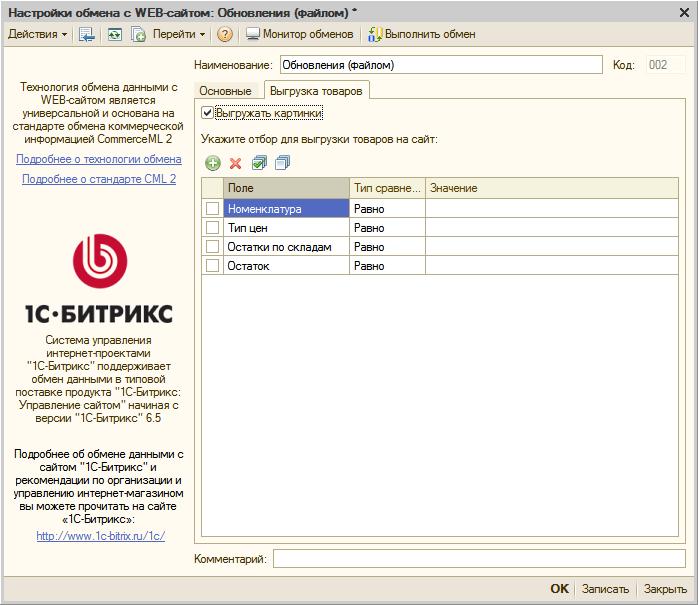Check the Остатки по складам filter checkbox

click(212, 247)
